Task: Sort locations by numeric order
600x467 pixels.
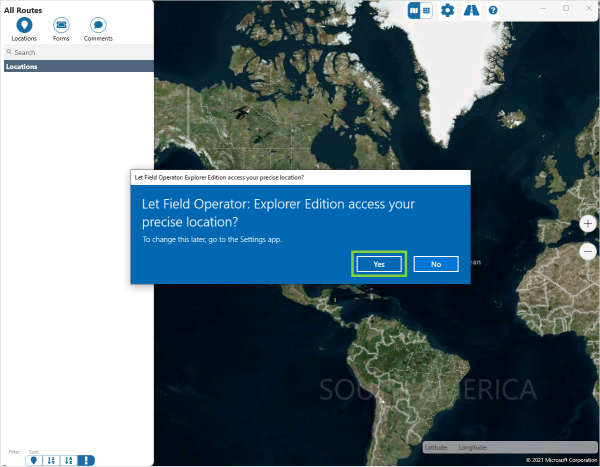Action: click(51, 460)
